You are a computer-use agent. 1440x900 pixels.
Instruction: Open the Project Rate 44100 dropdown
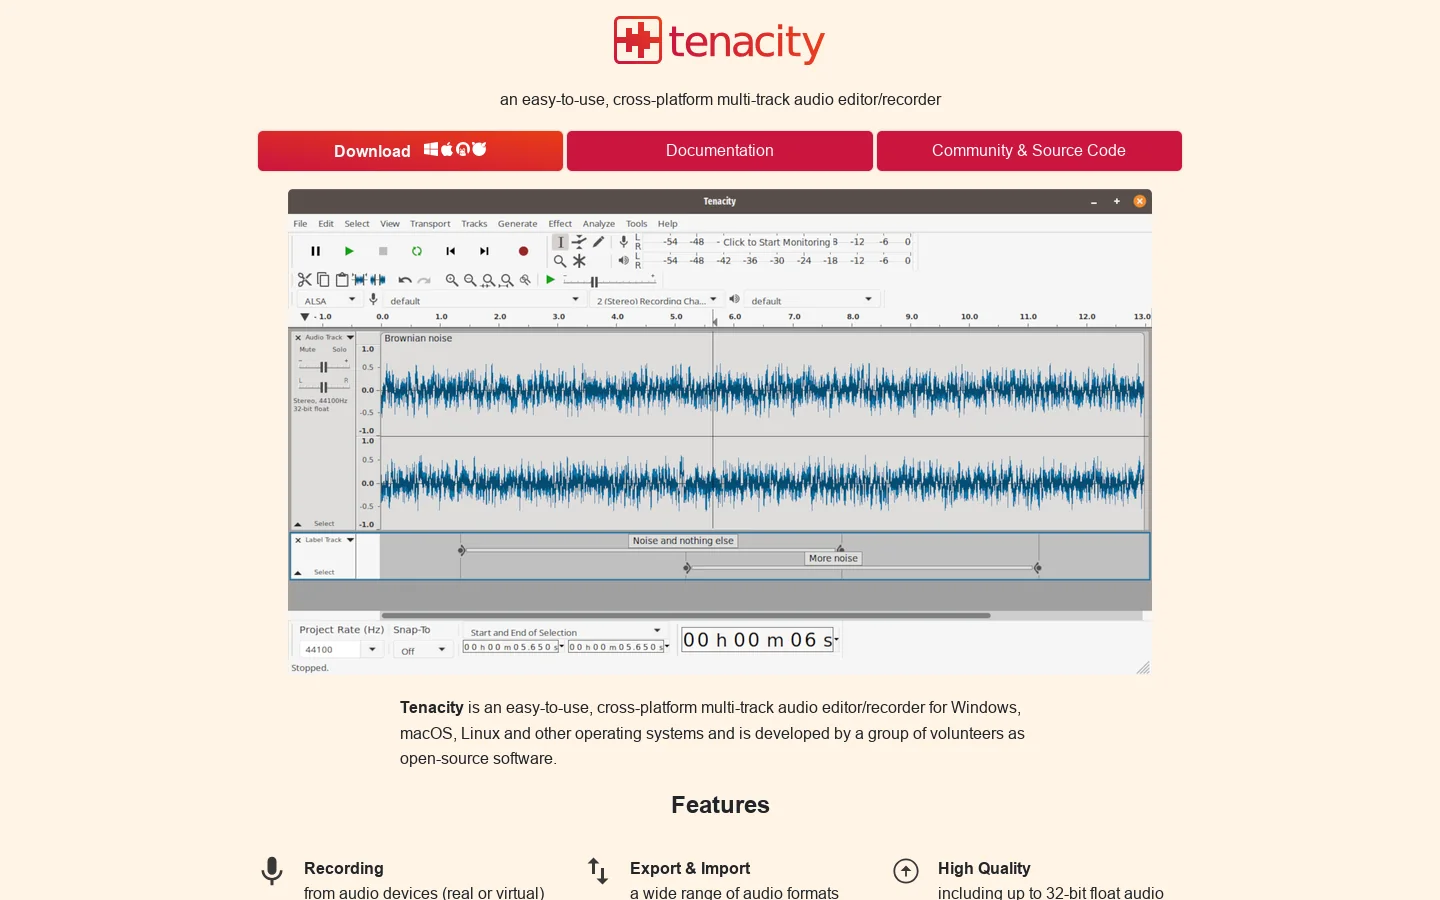tap(340, 650)
